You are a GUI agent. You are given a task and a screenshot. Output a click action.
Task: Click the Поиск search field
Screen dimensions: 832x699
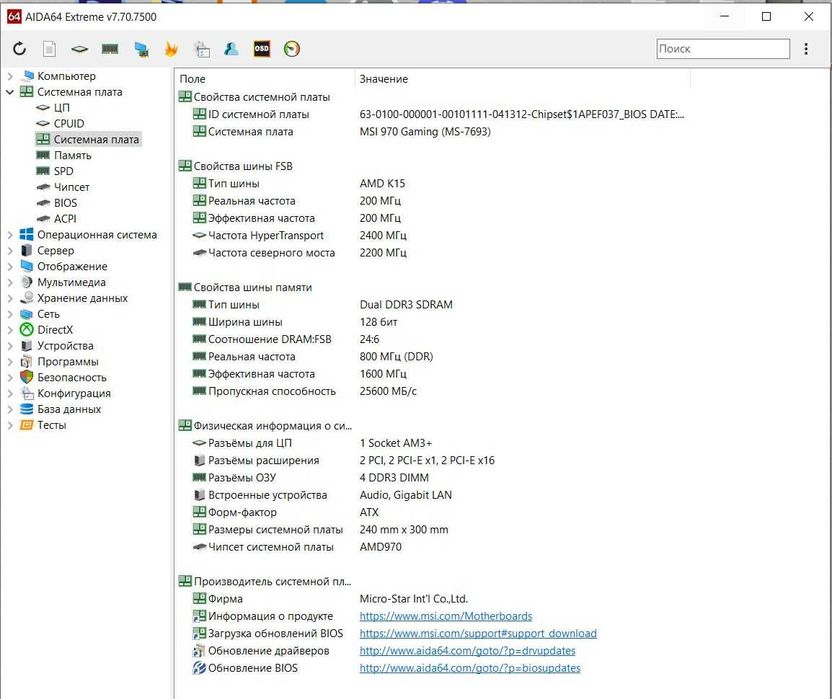coord(723,49)
